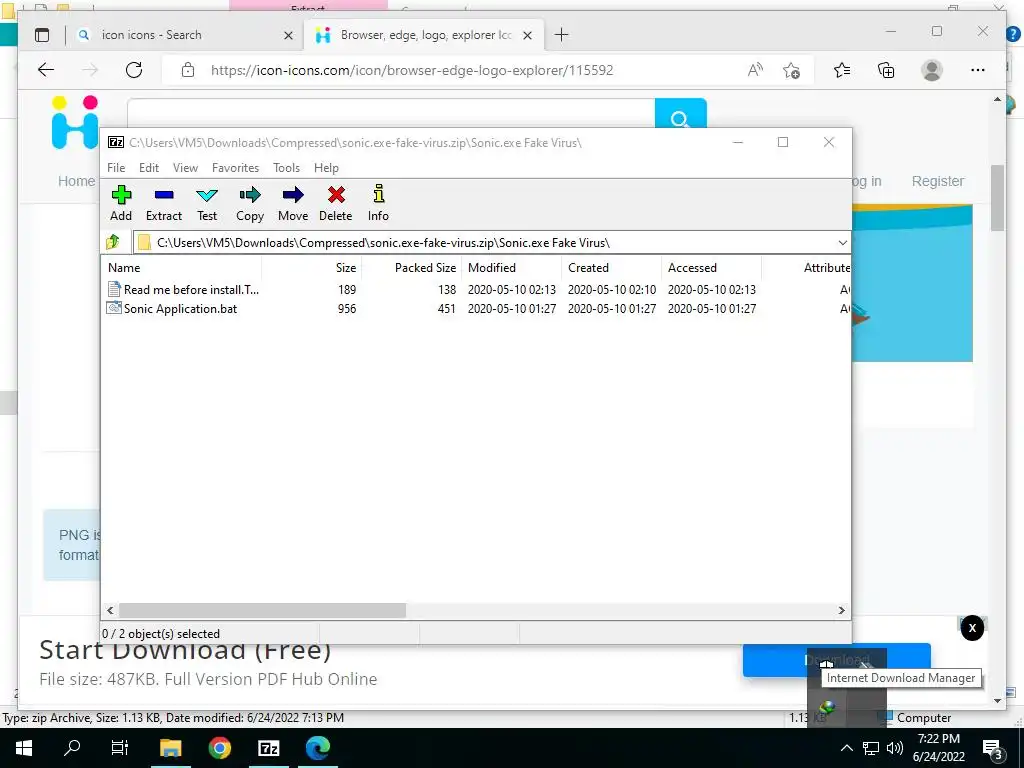Open the Windows Start menu
The width and height of the screenshot is (1024, 768).
click(x=24, y=748)
